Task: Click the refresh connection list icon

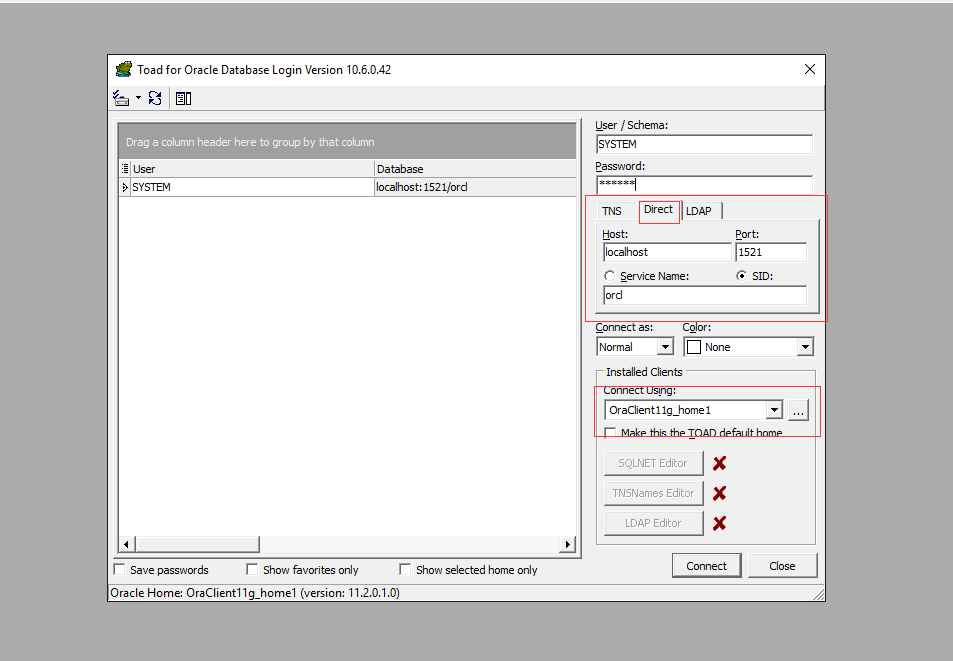Action: click(155, 98)
